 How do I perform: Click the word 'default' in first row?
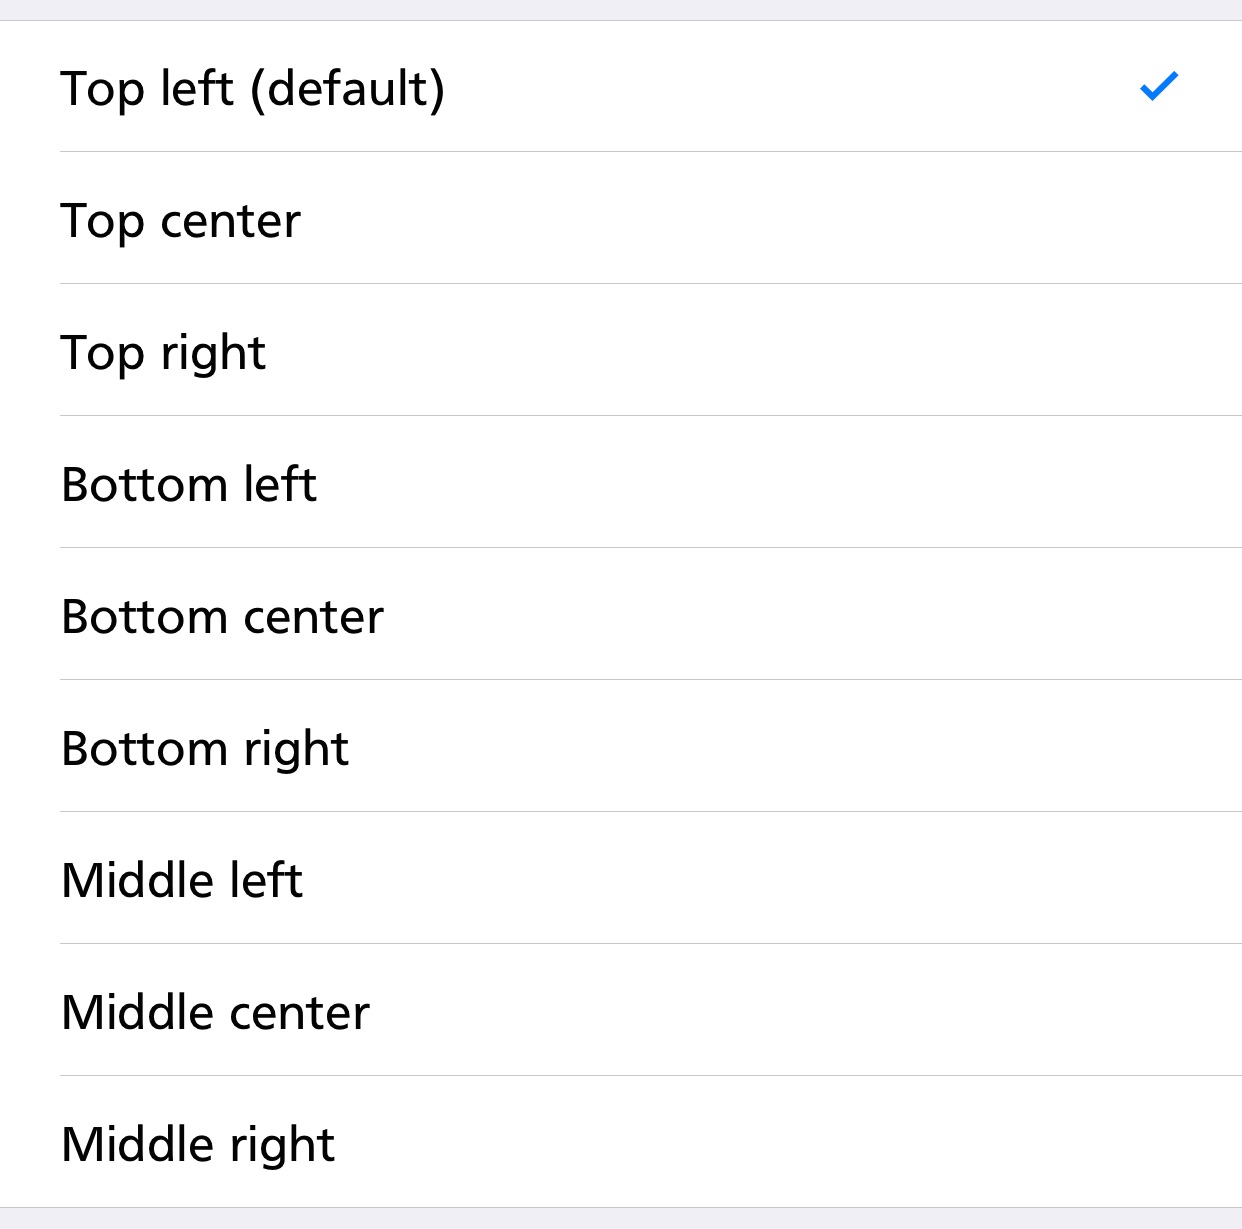(x=346, y=88)
